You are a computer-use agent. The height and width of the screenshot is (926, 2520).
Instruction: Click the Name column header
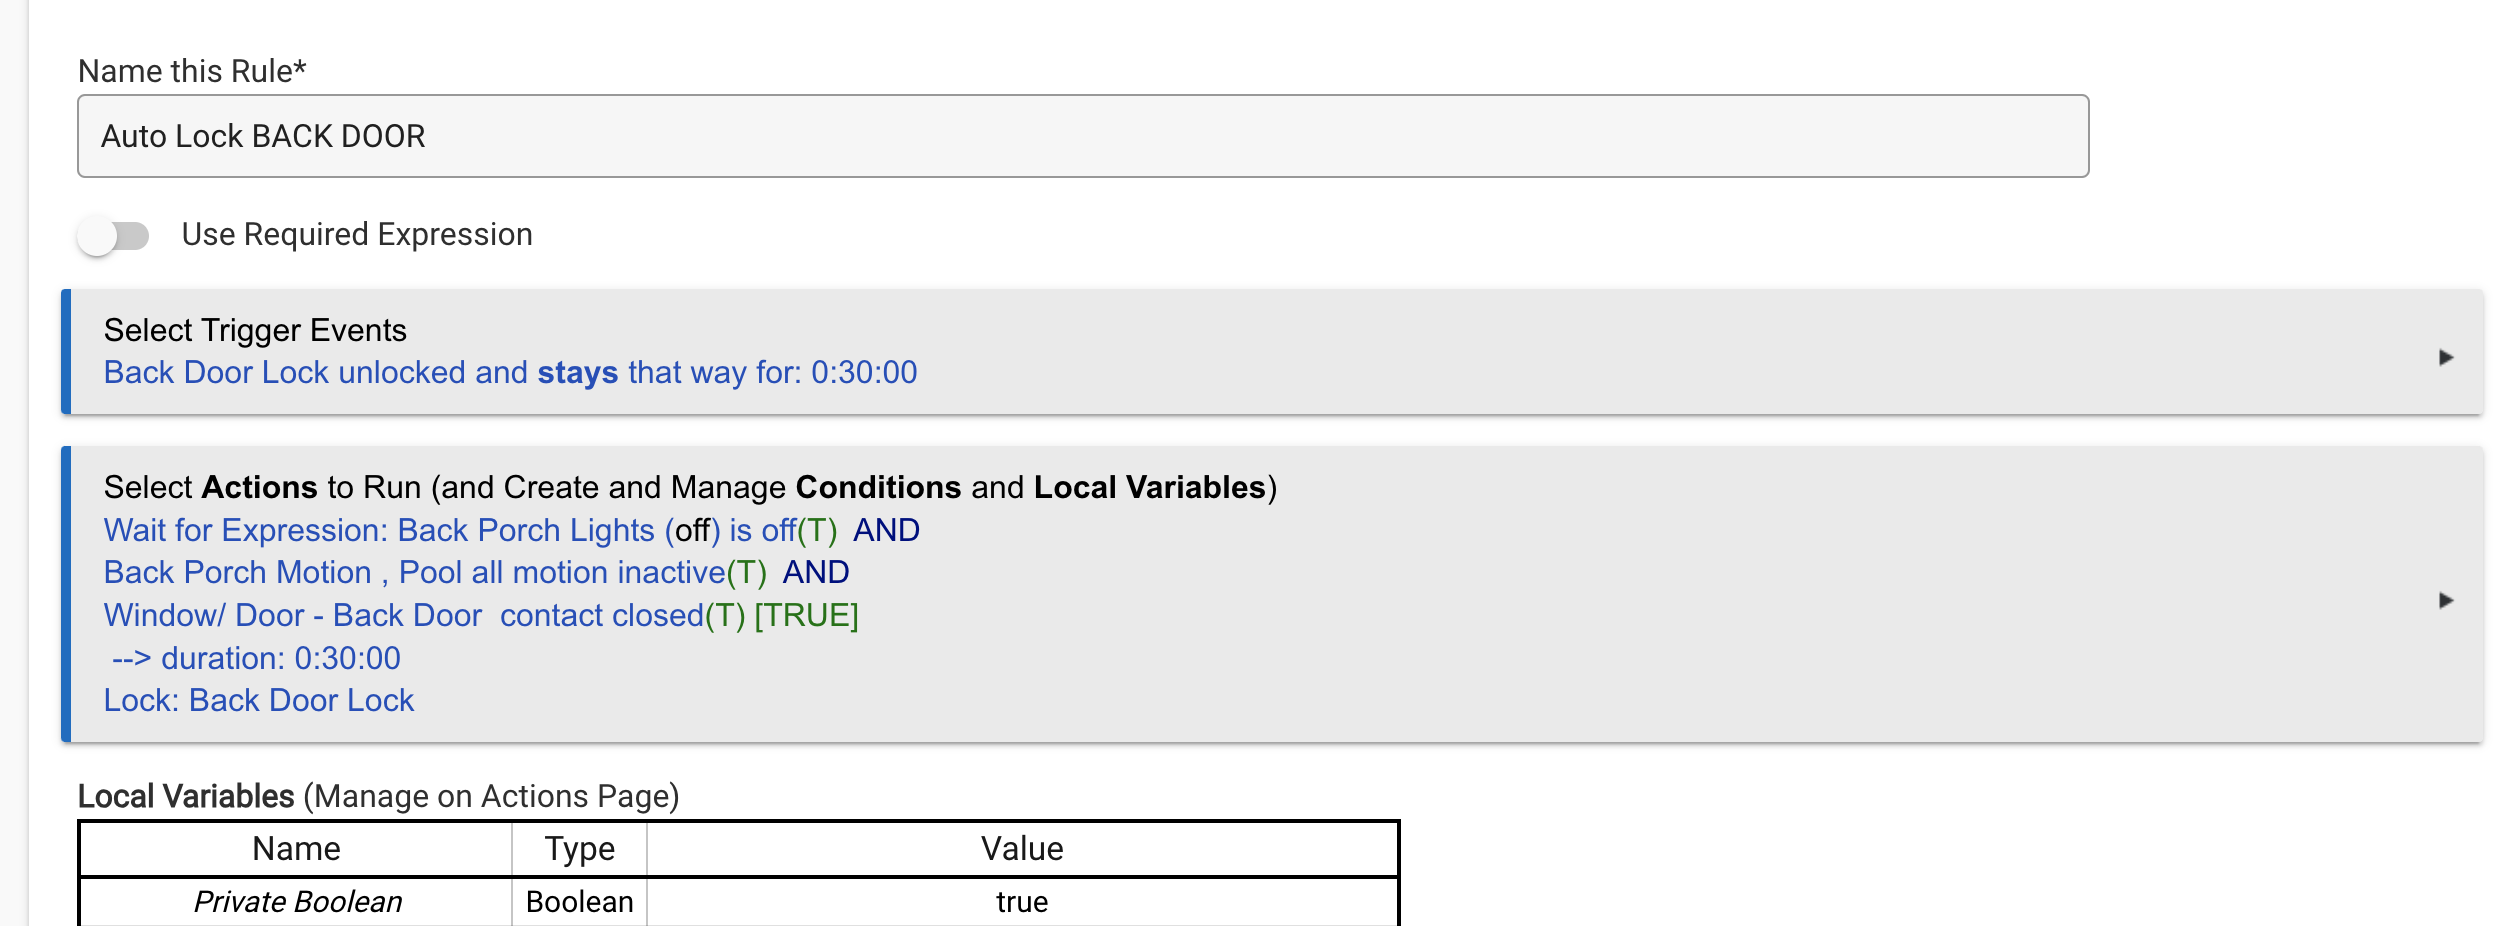click(x=296, y=849)
